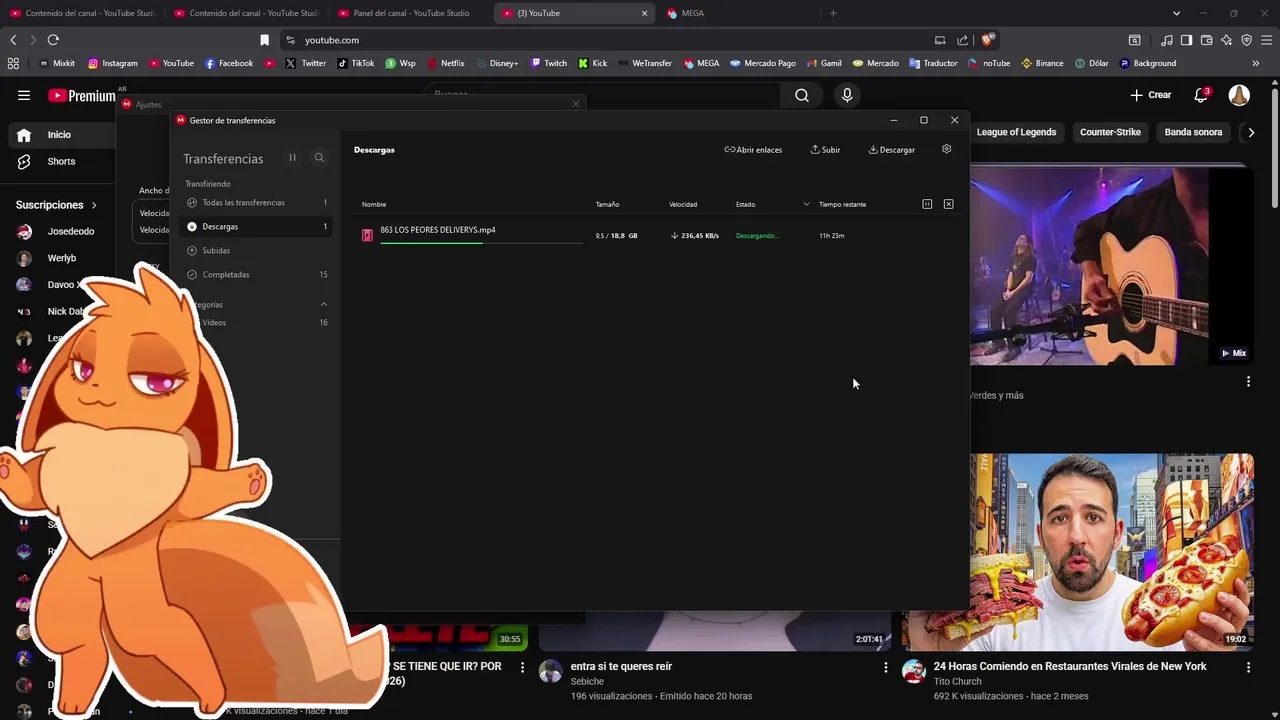Image resolution: width=1280 pixels, height=720 pixels.
Task: Search transfers with the magnifier icon
Action: click(319, 158)
